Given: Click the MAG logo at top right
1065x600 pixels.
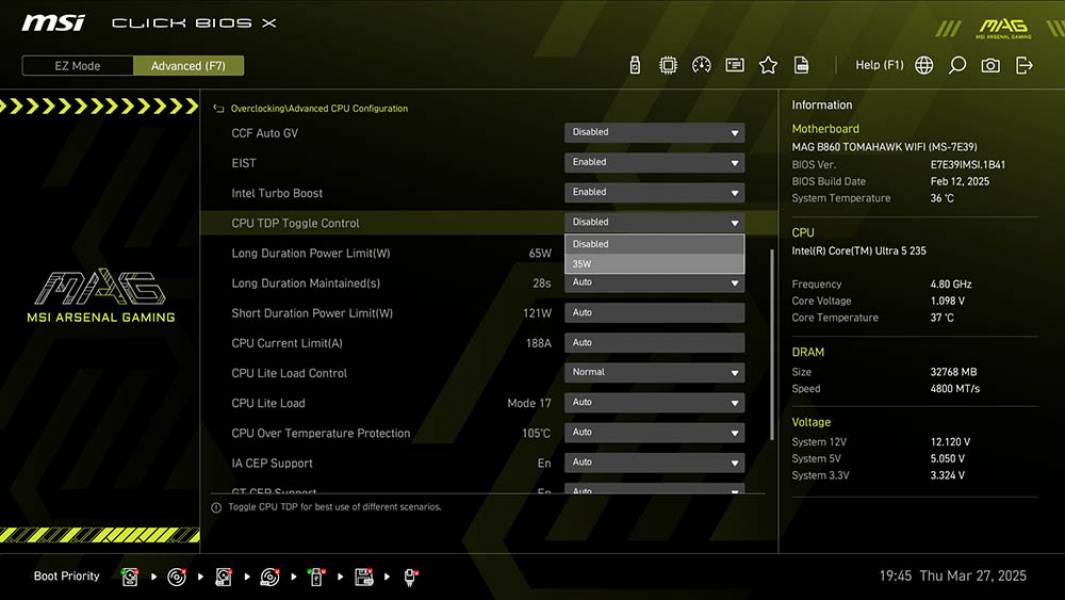Looking at the screenshot, I should pyautogui.click(x=1003, y=28).
